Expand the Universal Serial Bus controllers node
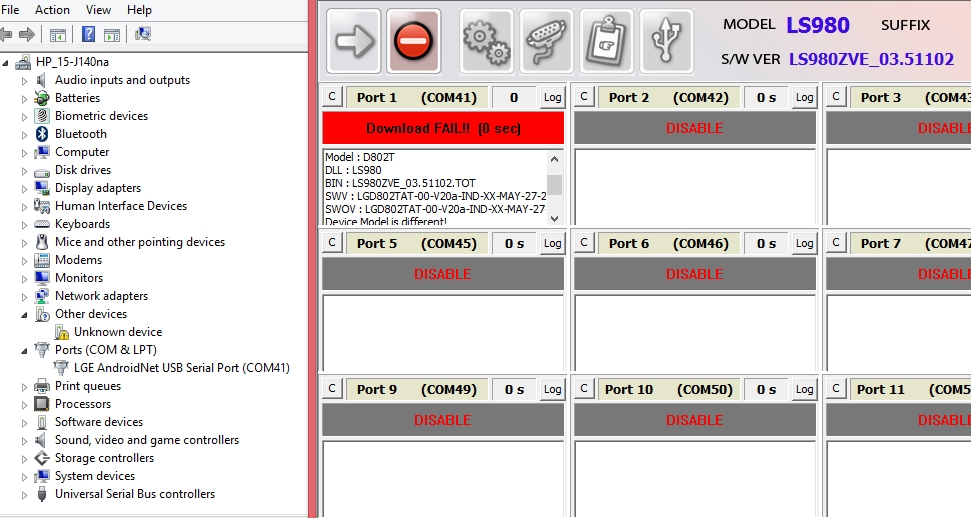971x518 pixels. point(25,494)
